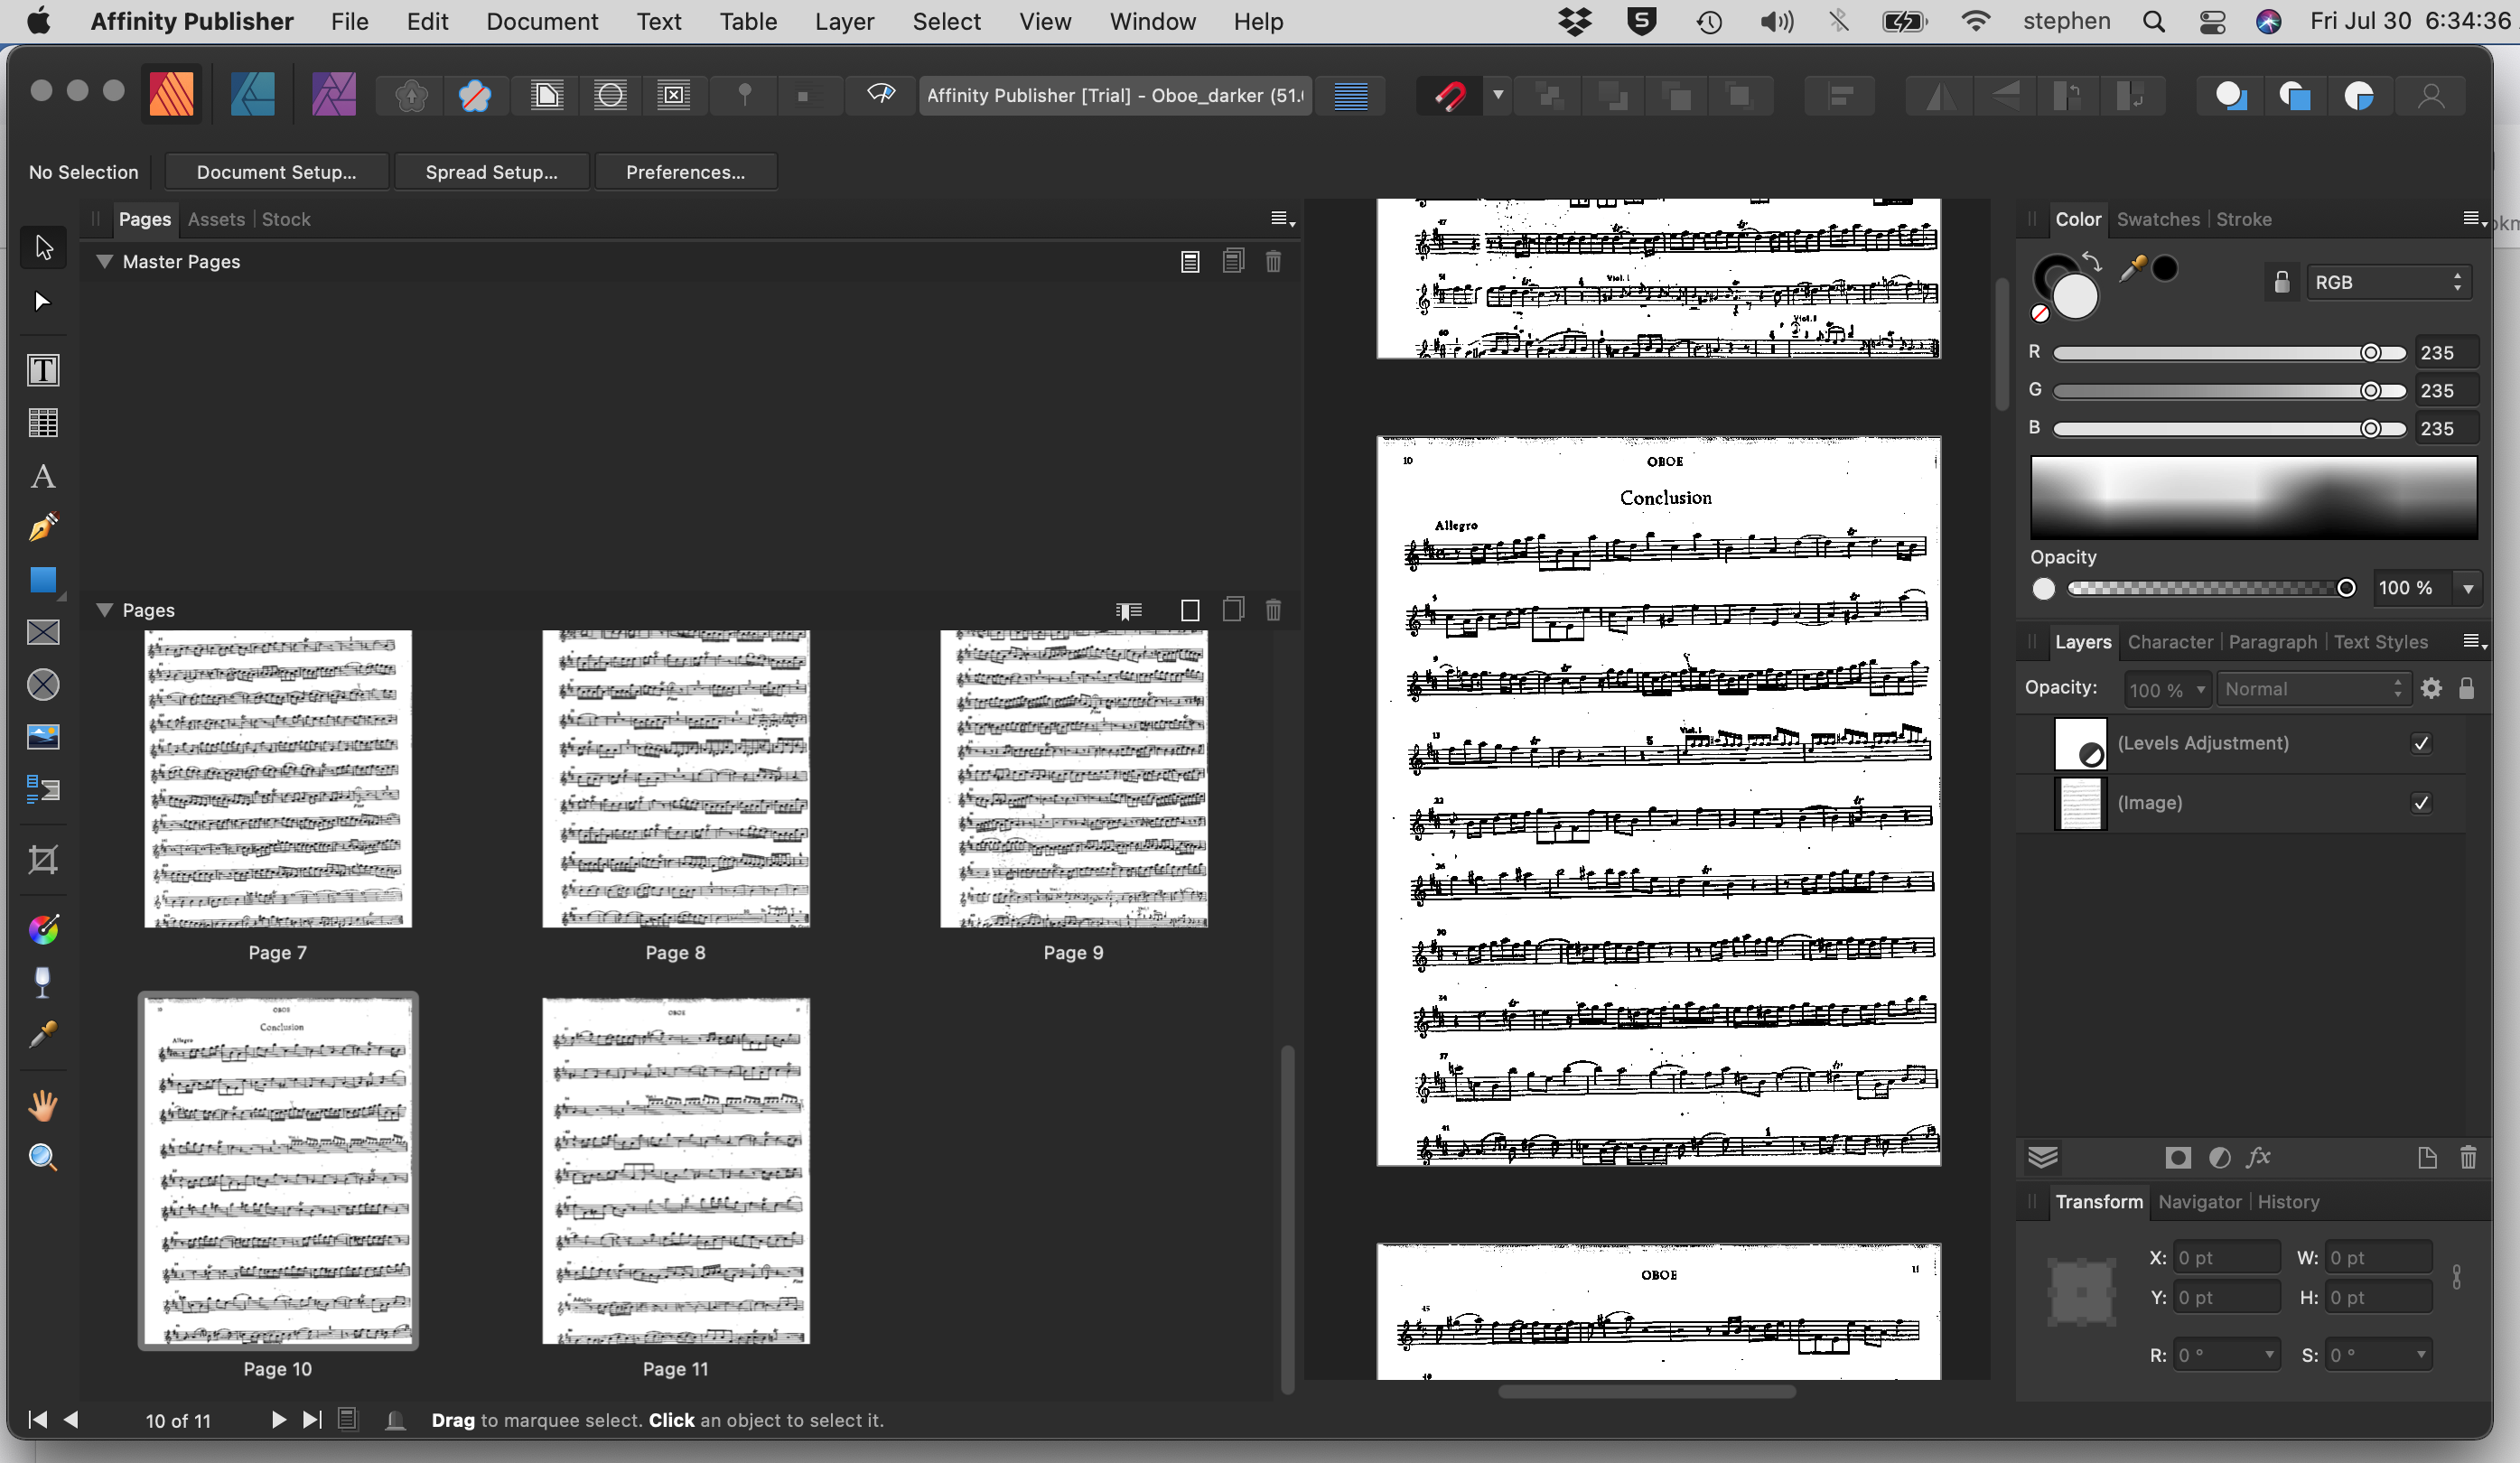
Task: Toggle visibility of Levels Adjustment layer
Action: coord(2421,743)
